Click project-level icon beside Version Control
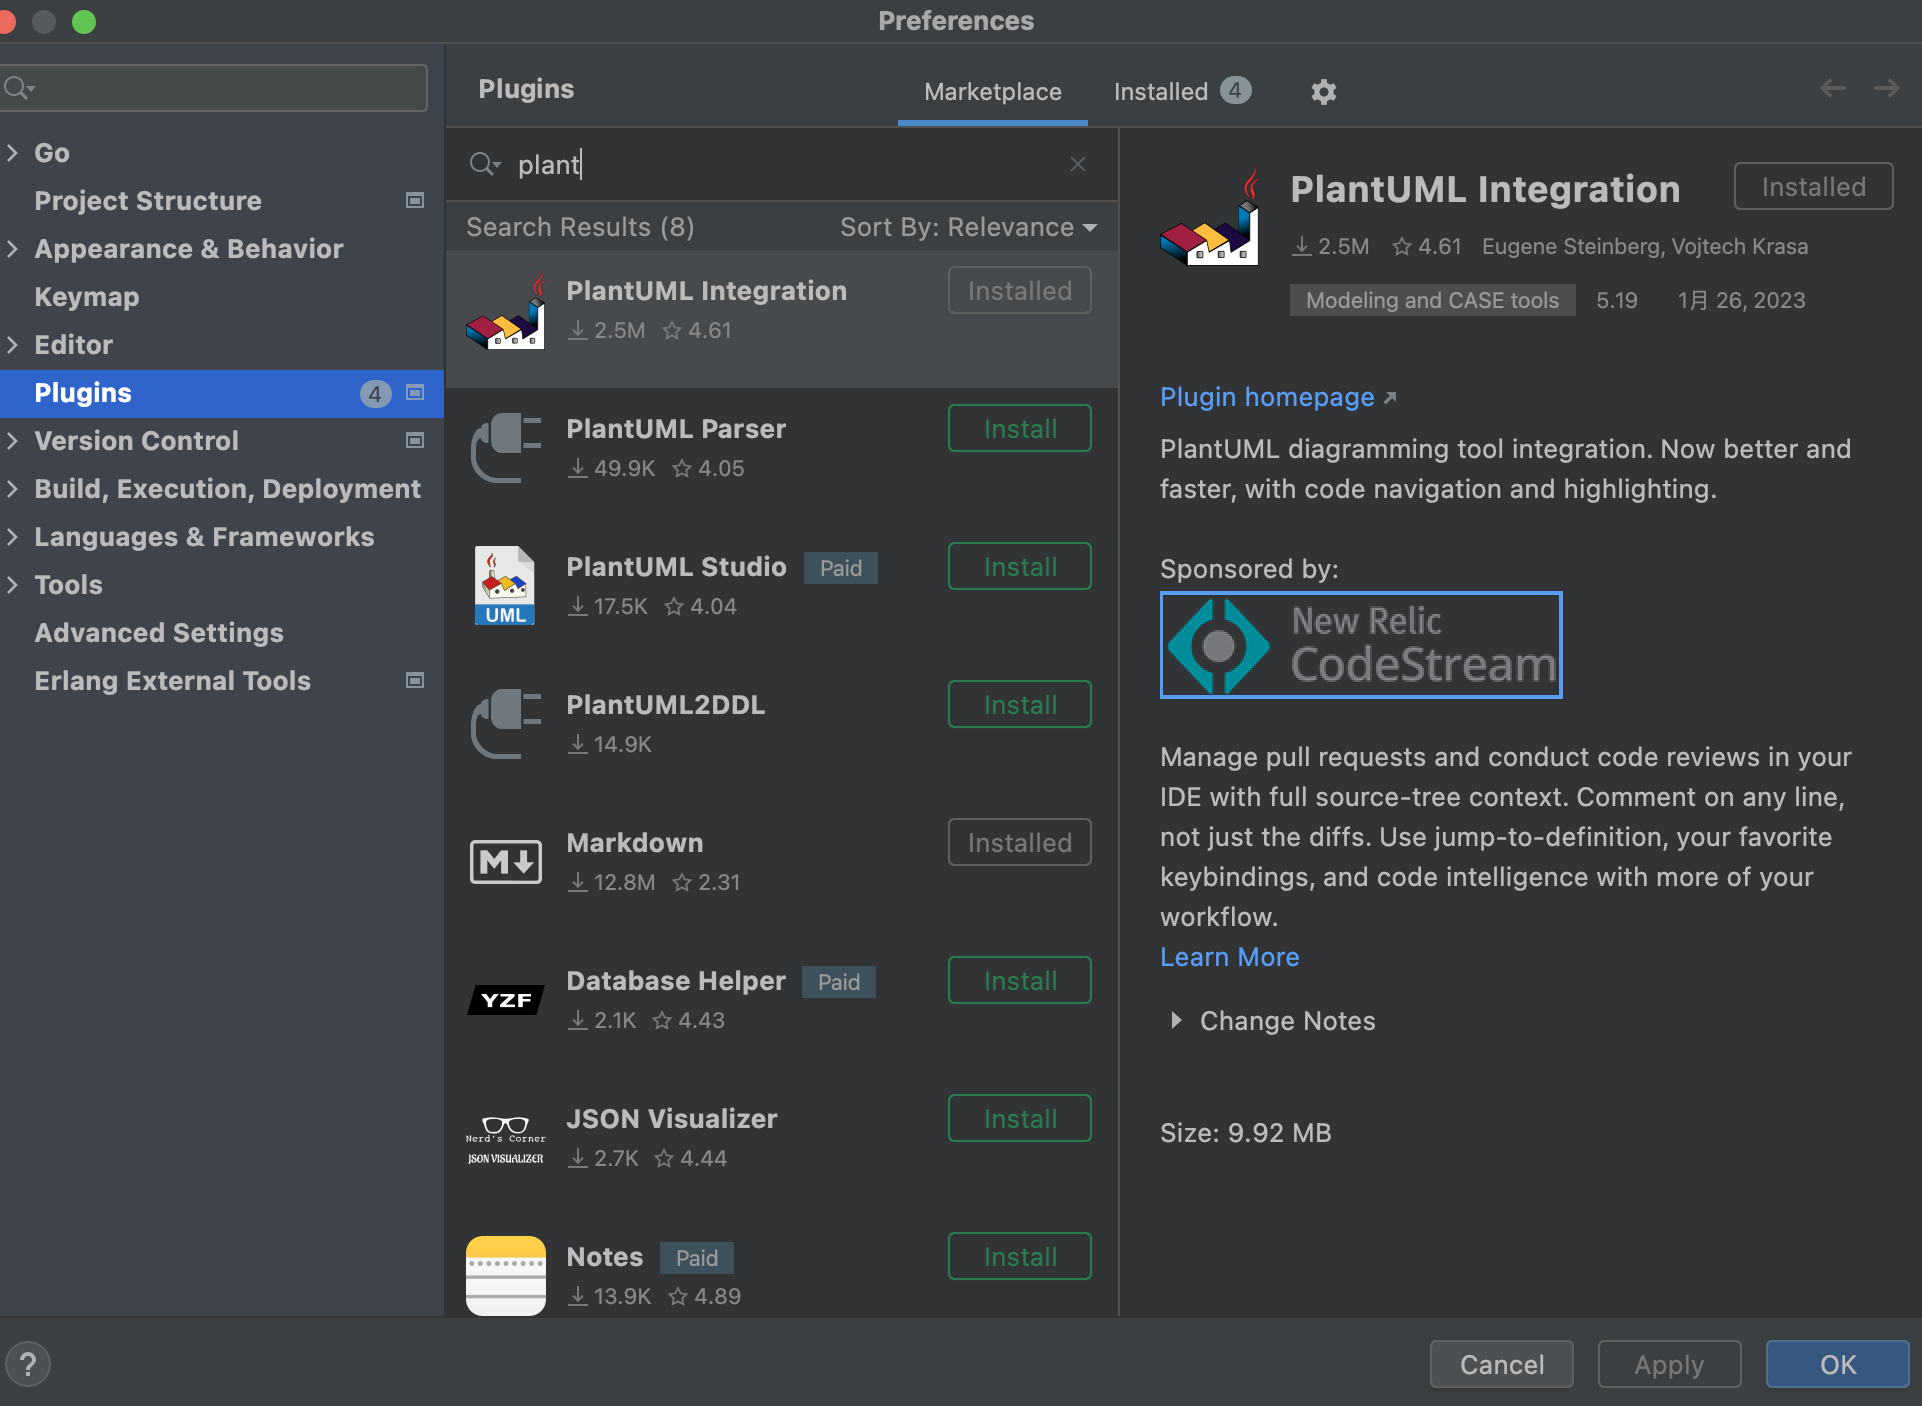Screen dimensions: 1922x1406 coord(415,440)
